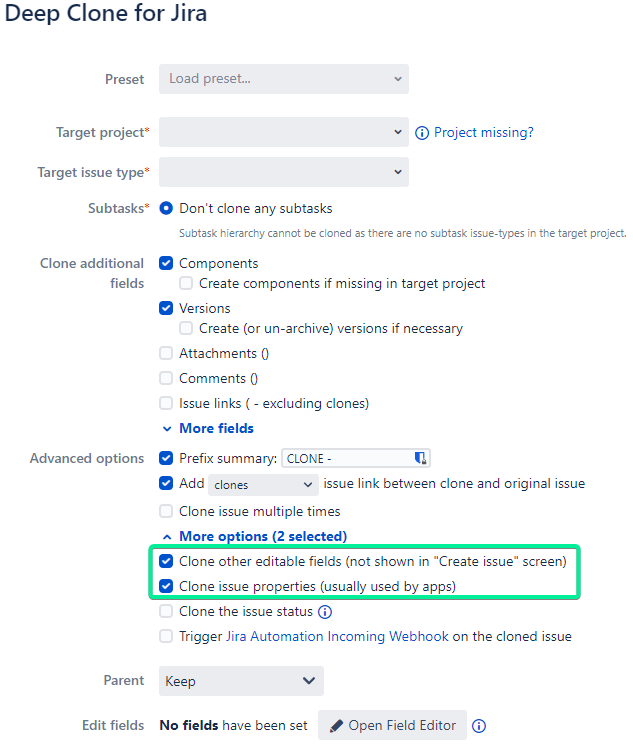Click the Prefix summary text field

click(x=347, y=458)
